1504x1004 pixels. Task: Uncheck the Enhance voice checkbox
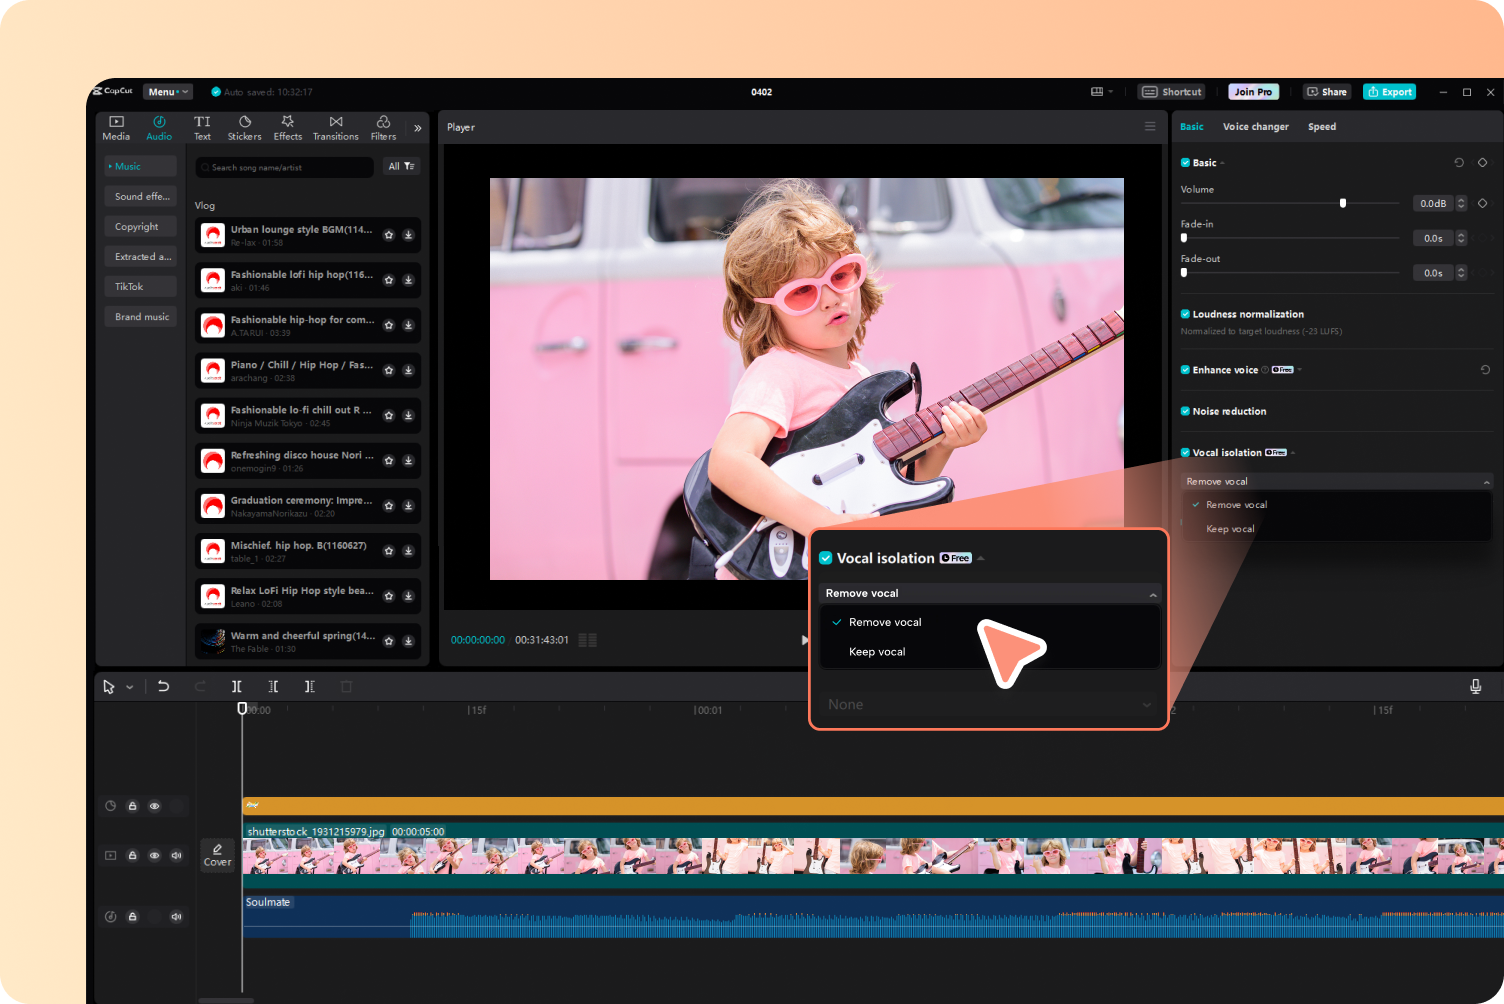coord(1185,370)
